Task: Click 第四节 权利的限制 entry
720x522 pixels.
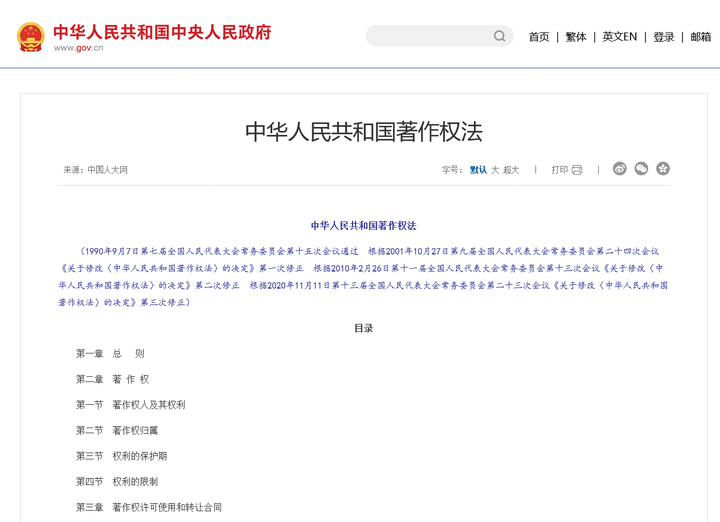Action: click(117, 482)
